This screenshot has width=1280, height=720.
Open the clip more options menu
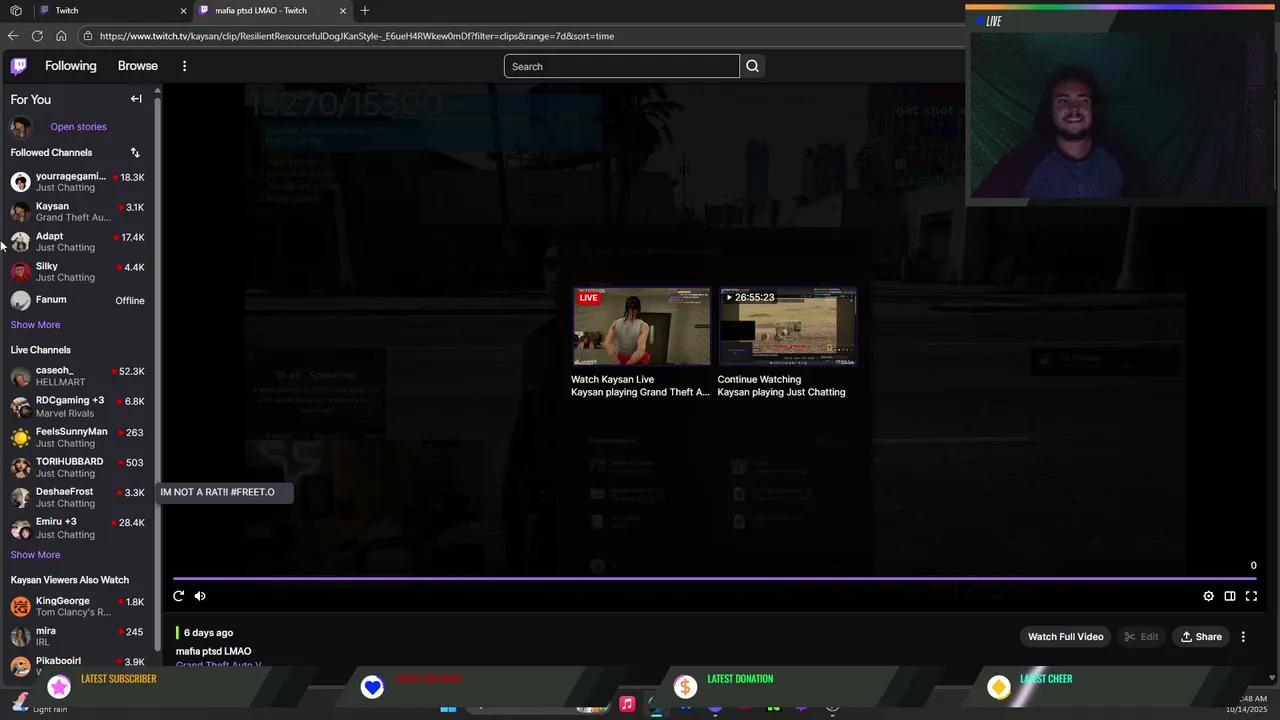(x=1243, y=637)
